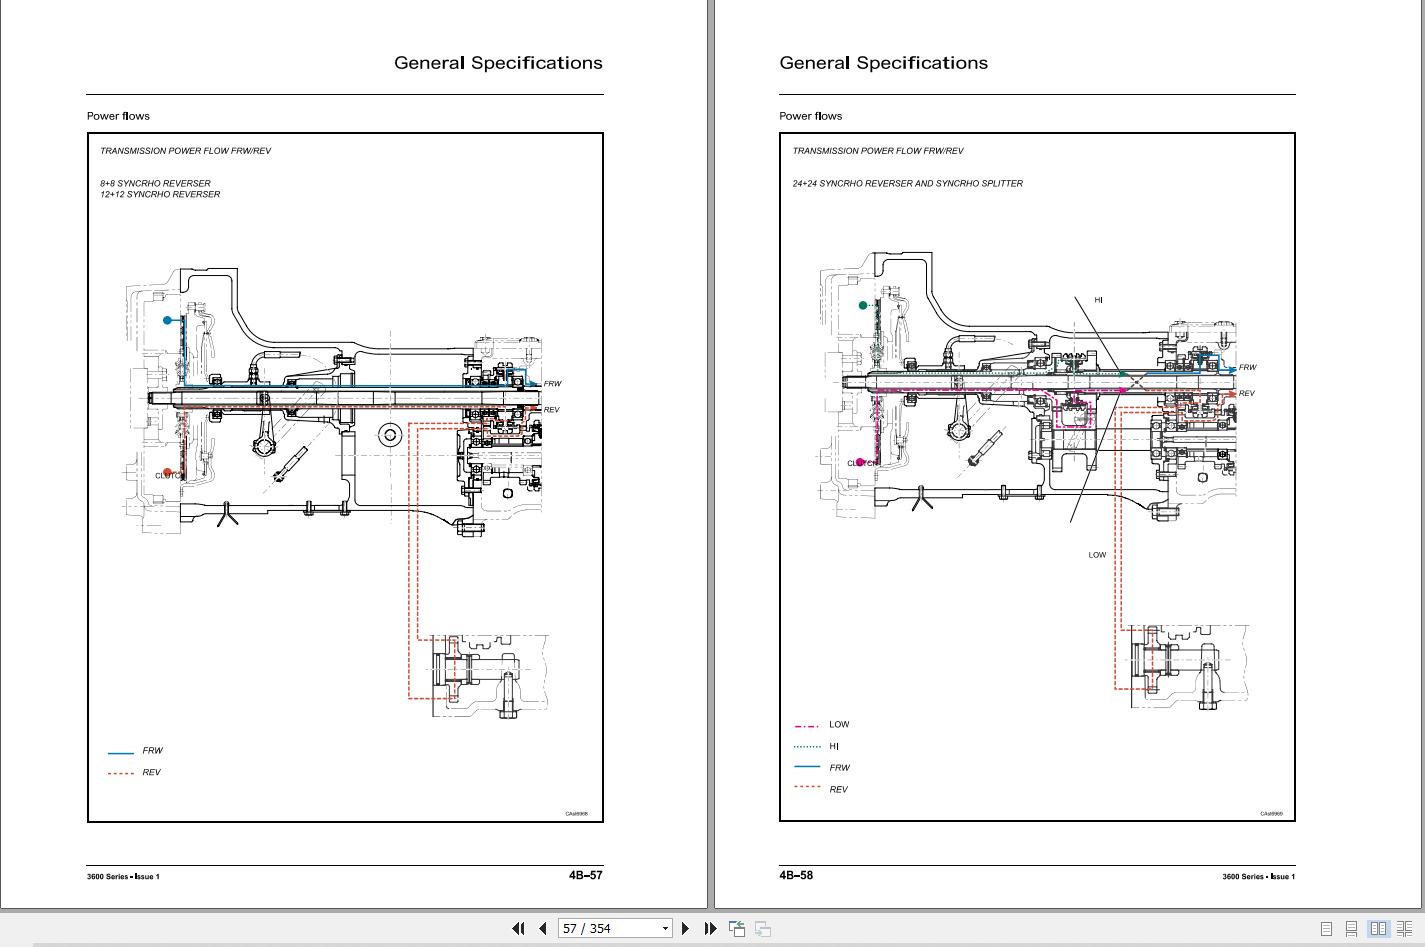Click '24+24 SYNCRHO REVERSER AND SYNCRHO SPLITTER' text
Screen dimensions: 1425x947
tap(908, 184)
